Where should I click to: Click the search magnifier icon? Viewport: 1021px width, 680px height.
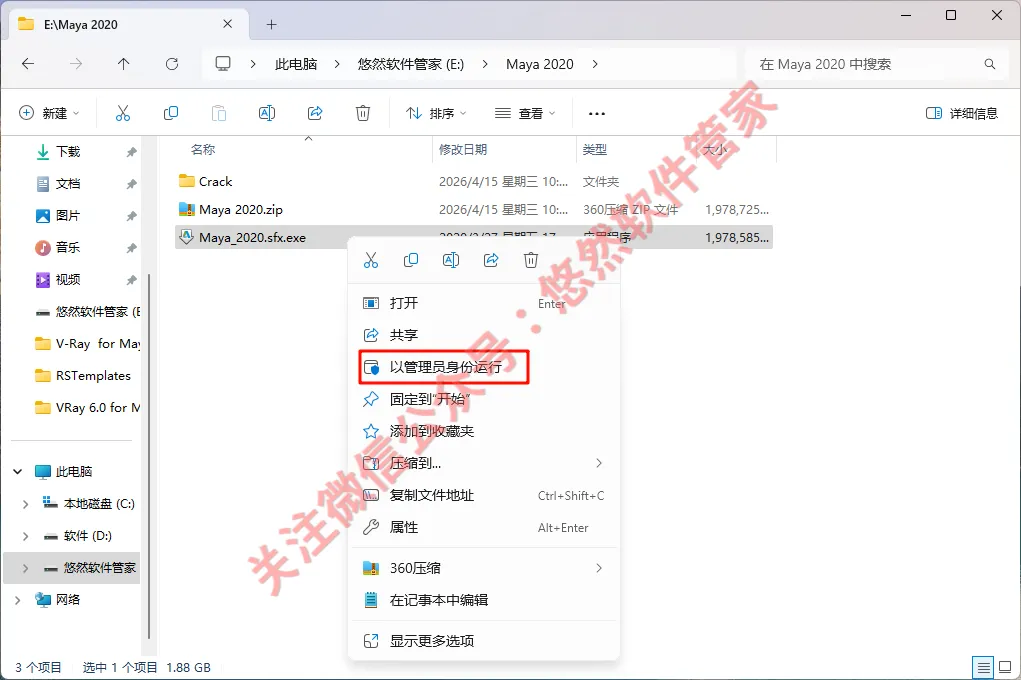click(990, 64)
